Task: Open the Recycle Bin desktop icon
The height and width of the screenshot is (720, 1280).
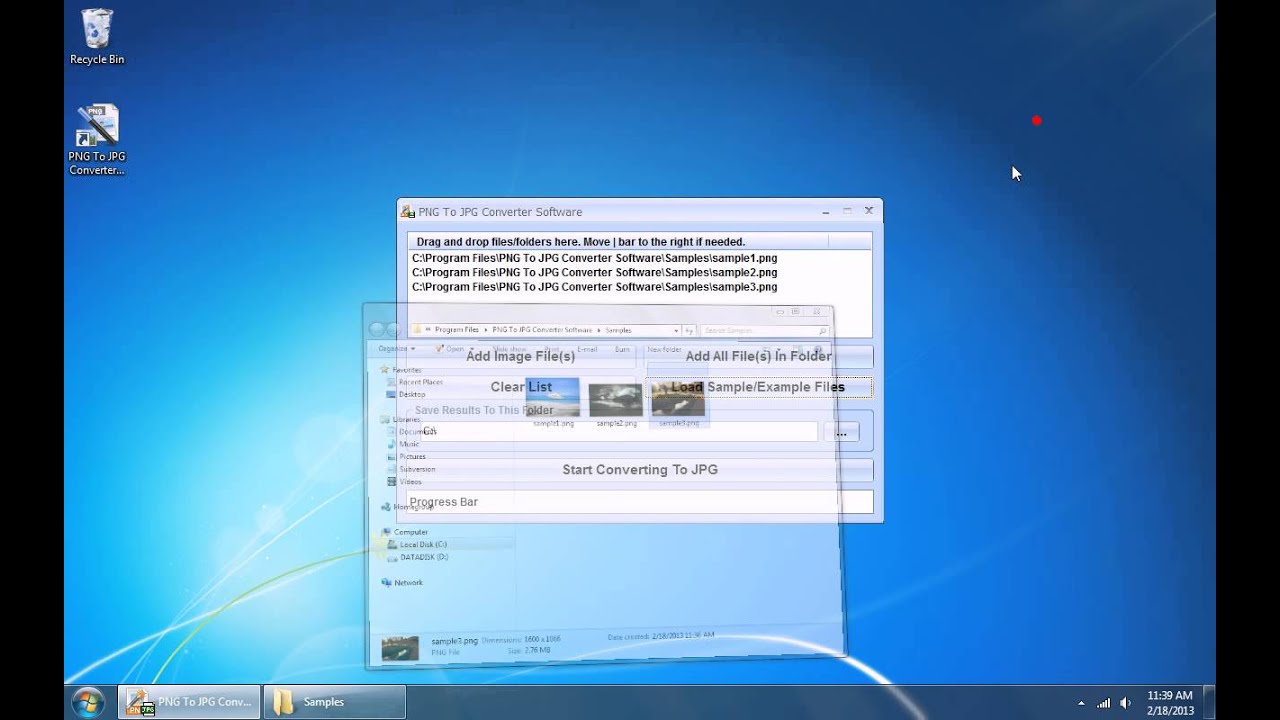Action: click(x=97, y=37)
